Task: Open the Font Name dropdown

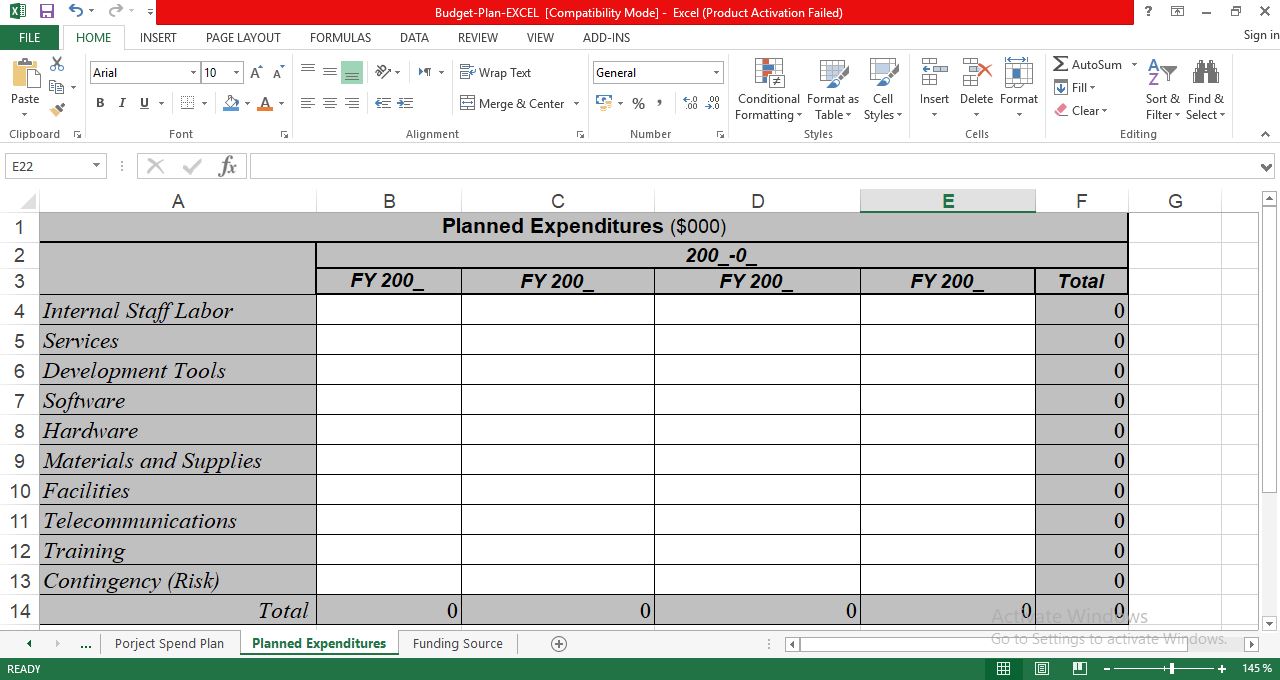Action: click(196, 72)
